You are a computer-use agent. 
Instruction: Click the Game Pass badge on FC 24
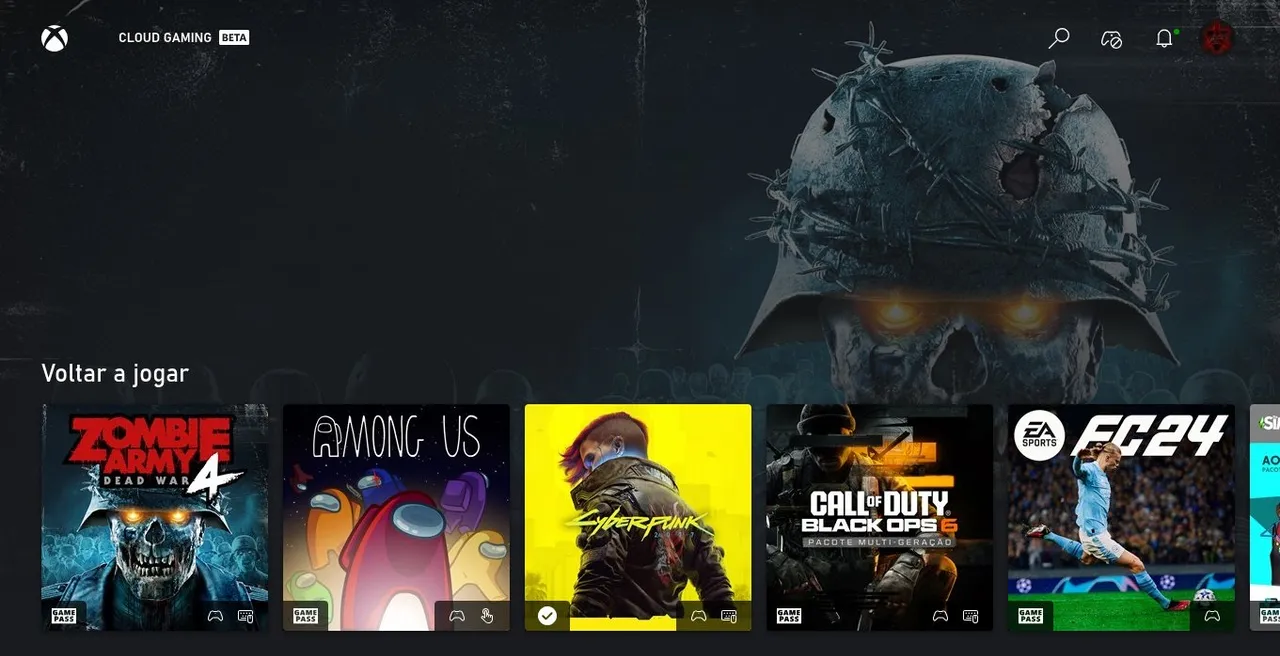[x=1031, y=616]
